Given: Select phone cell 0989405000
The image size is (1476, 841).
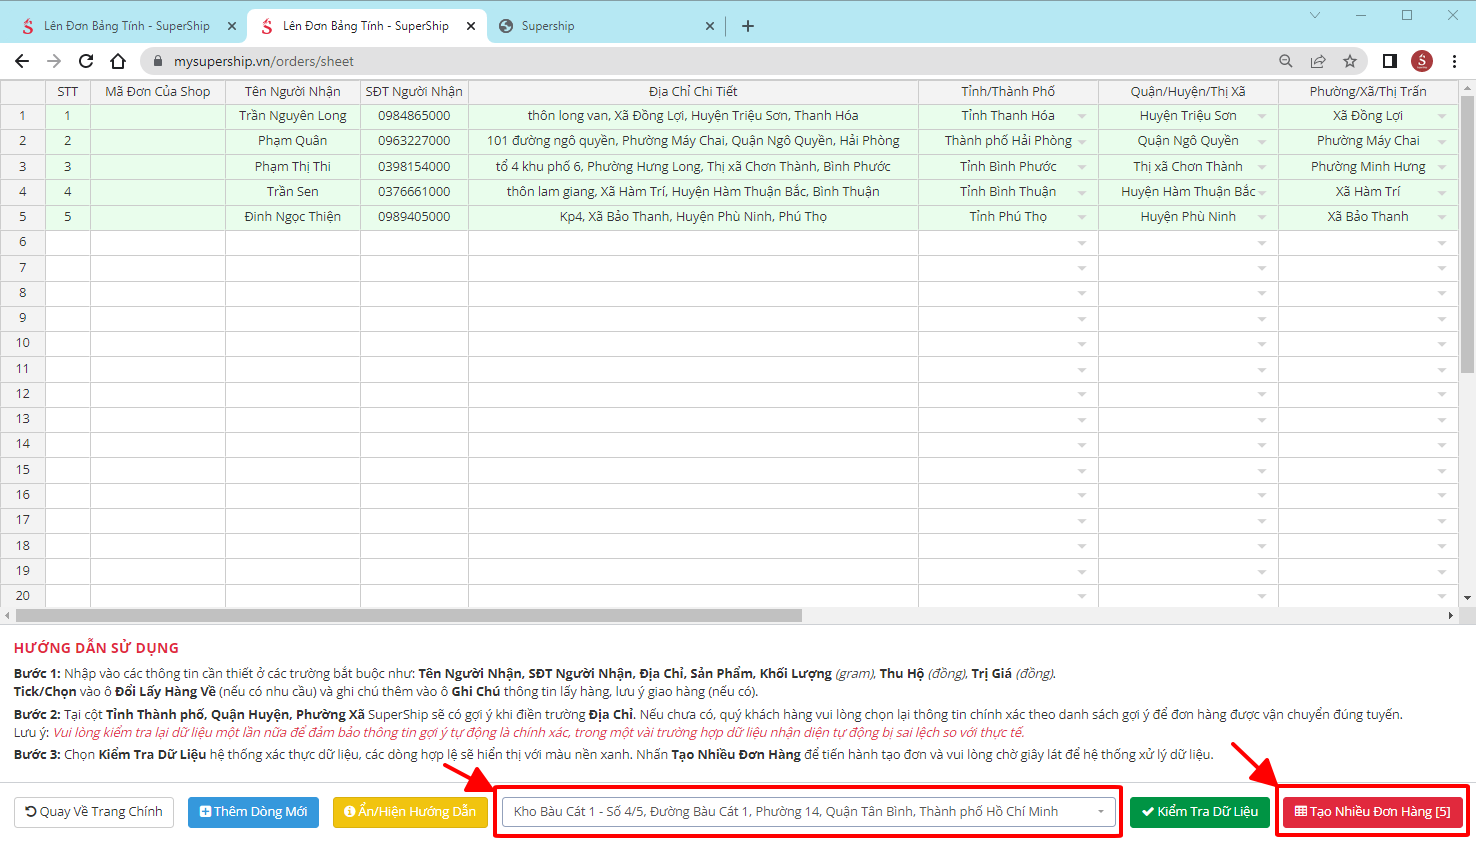Looking at the screenshot, I should point(414,216).
